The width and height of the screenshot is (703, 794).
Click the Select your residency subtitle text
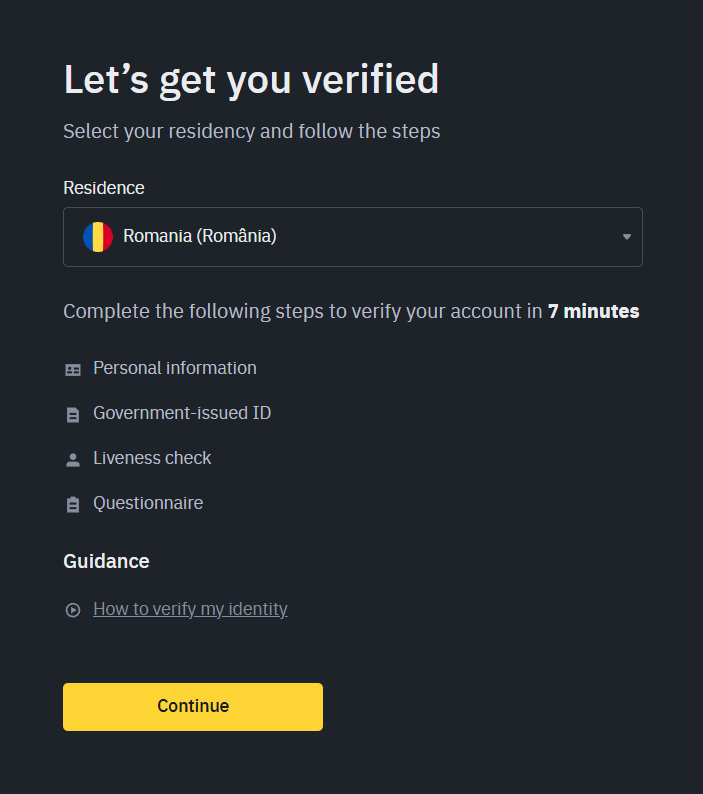tap(251, 131)
